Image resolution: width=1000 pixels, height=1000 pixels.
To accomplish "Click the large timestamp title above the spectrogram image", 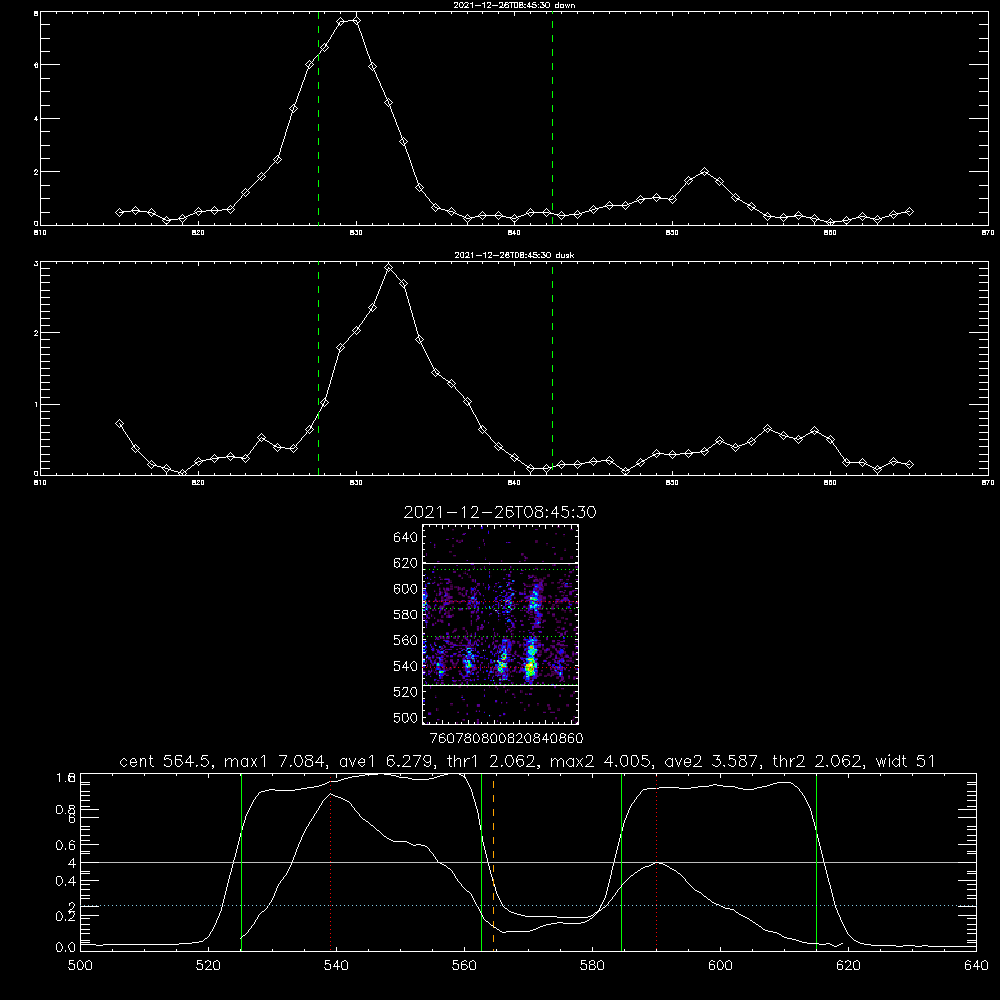I will 500,512.
